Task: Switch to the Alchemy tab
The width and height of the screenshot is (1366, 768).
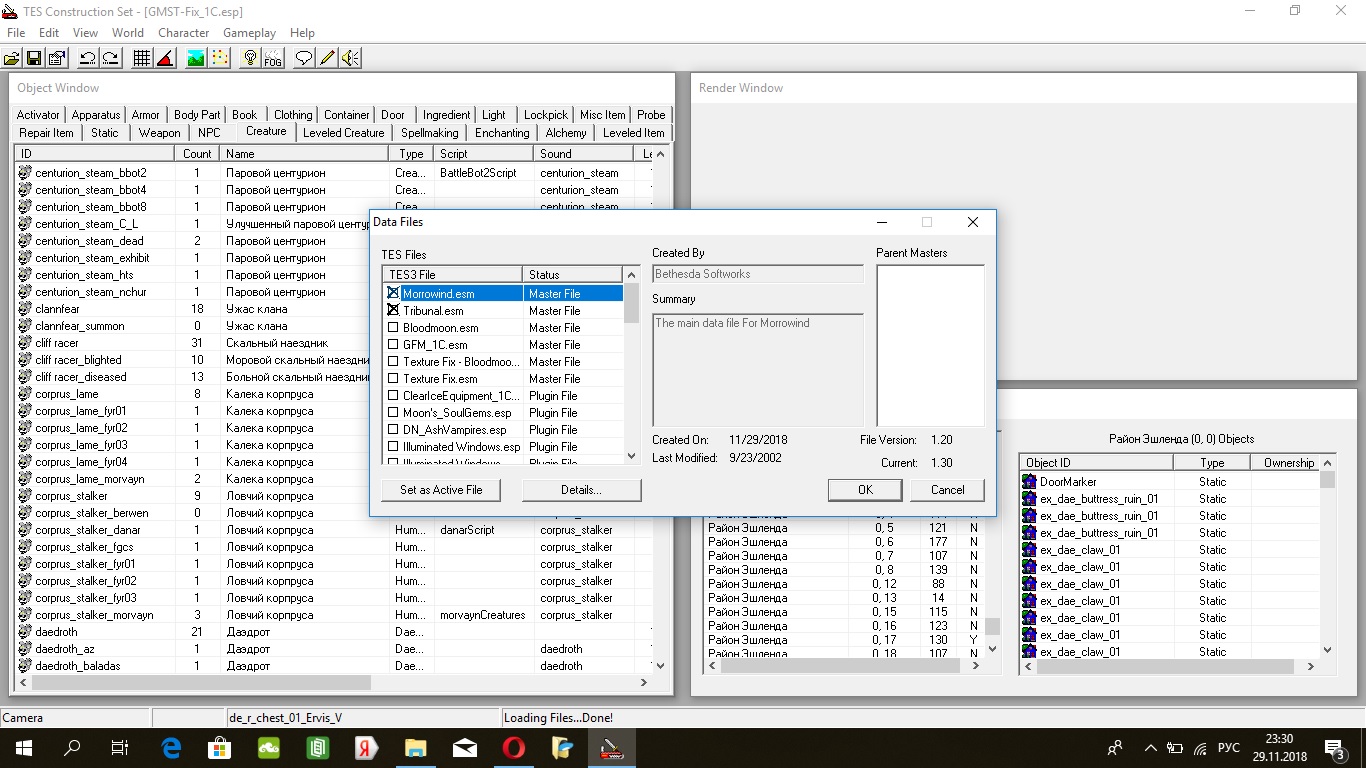Action: (566, 132)
